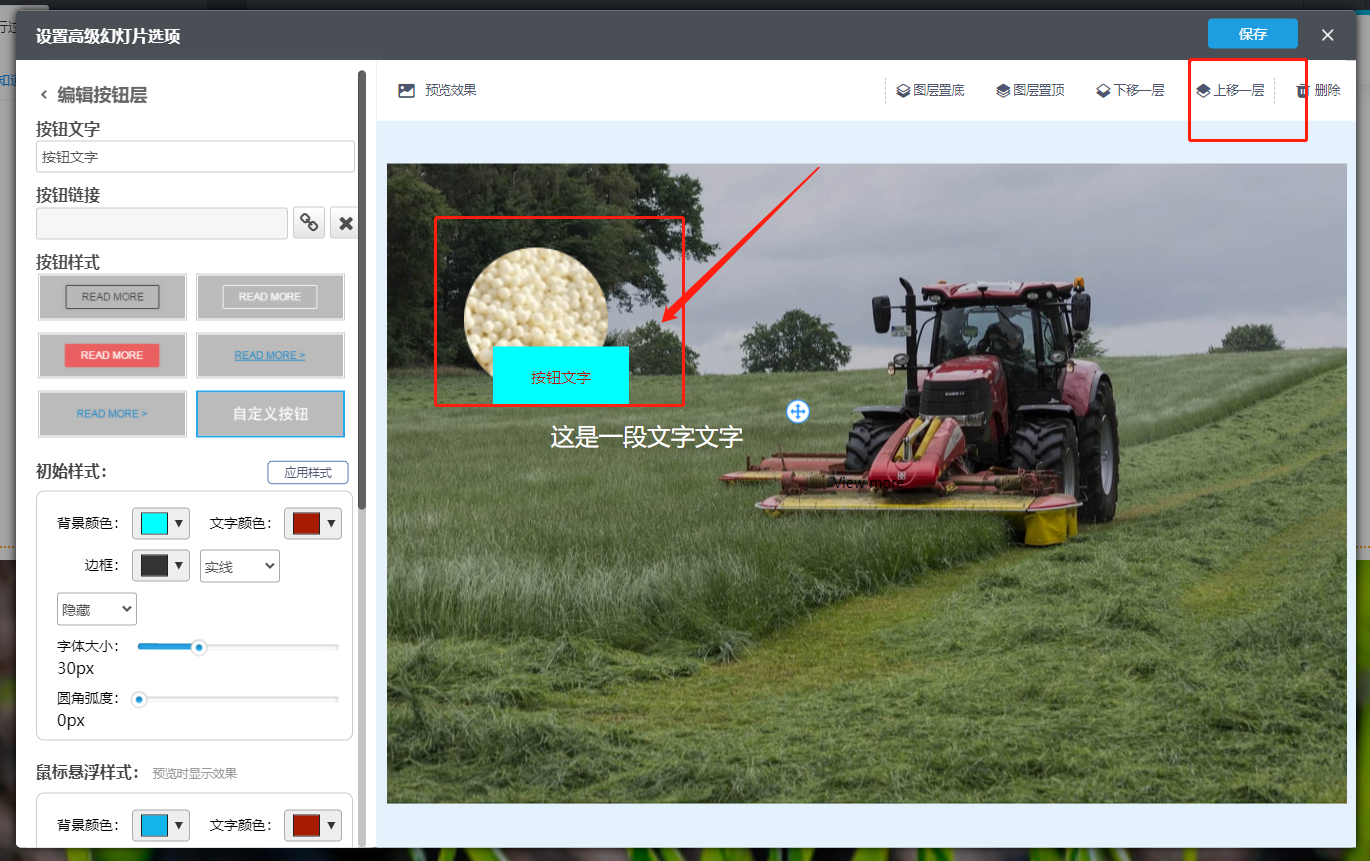Image resolution: width=1370 pixels, height=861 pixels.
Task: Clear button link with X icon
Action: (x=345, y=223)
